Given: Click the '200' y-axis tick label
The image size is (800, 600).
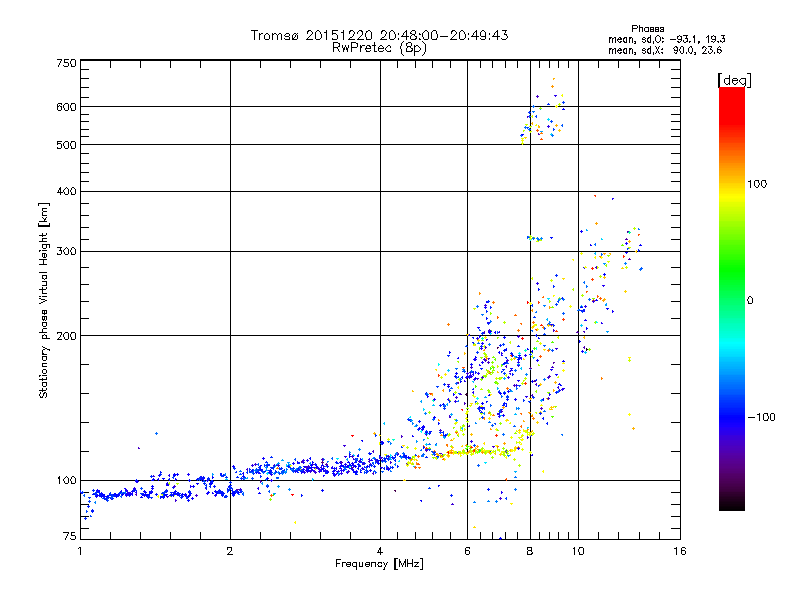Looking at the screenshot, I should (x=67, y=336).
